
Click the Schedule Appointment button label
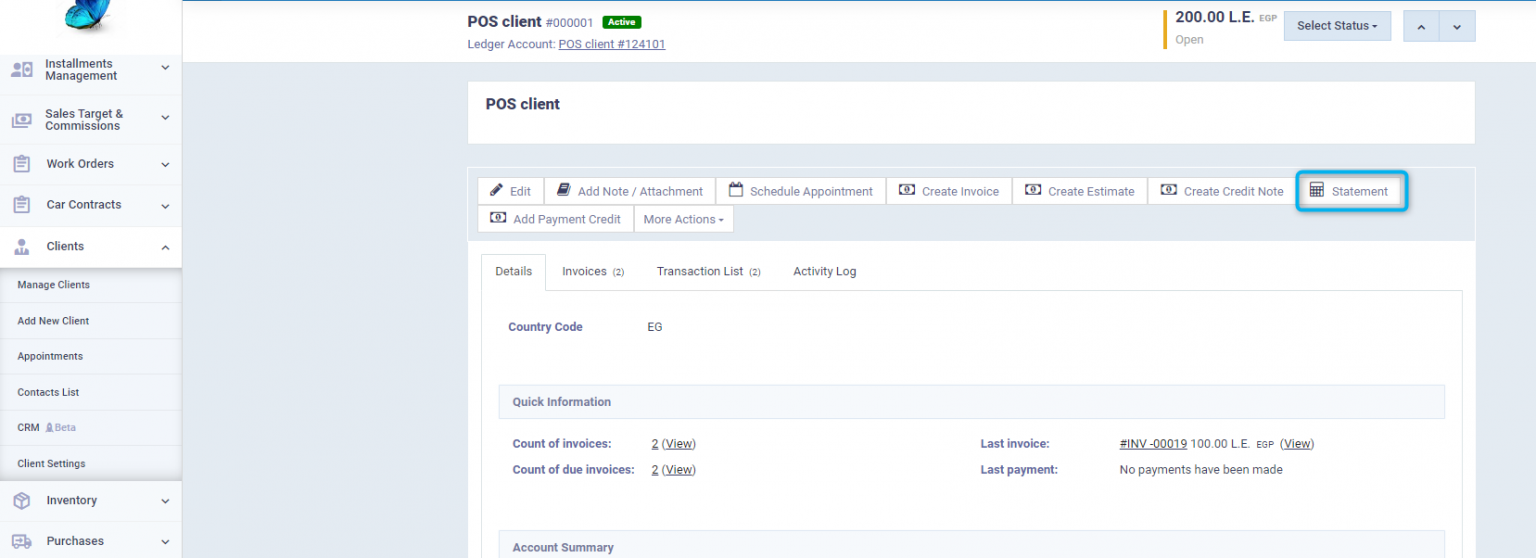click(x=811, y=192)
